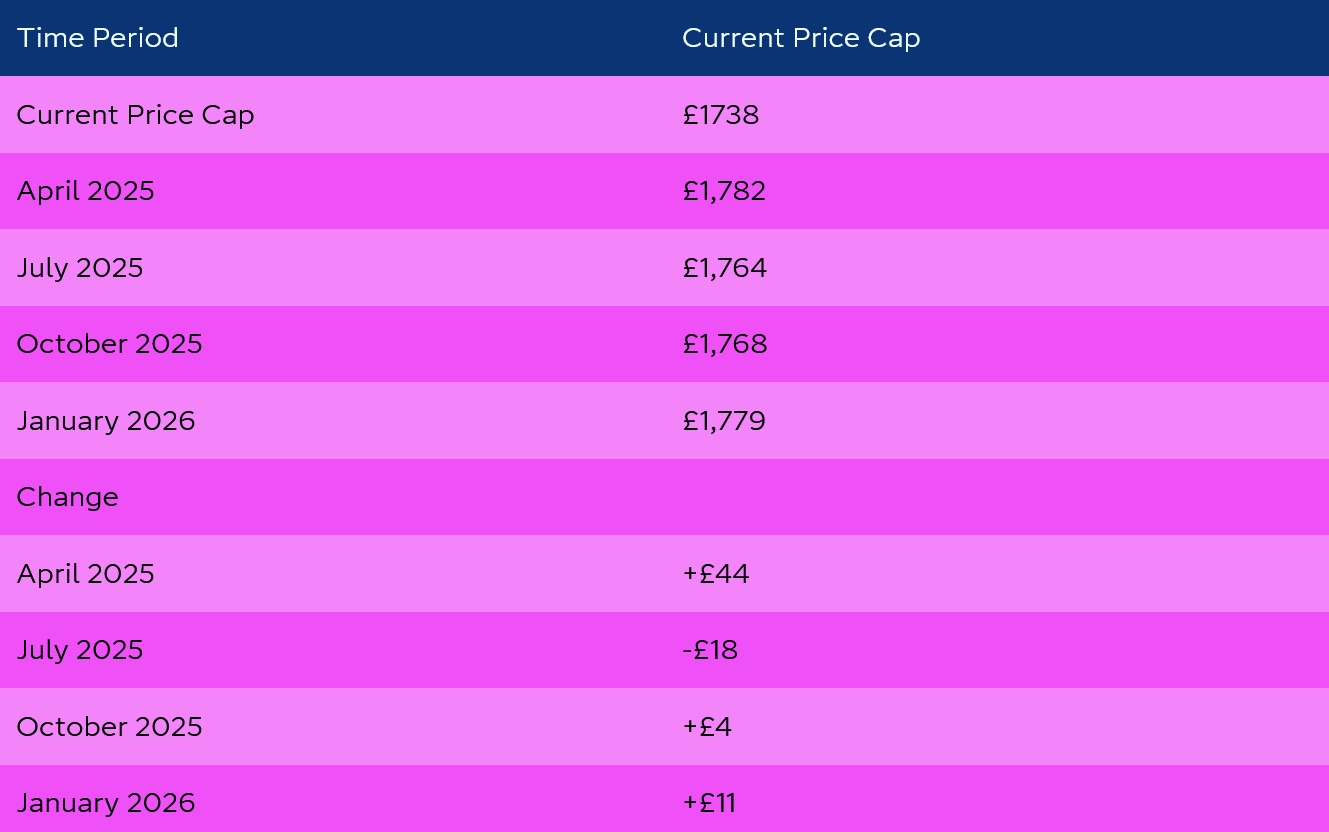The width and height of the screenshot is (1329, 832).
Task: Select the January 2026 label beside +£11
Action: pos(106,803)
